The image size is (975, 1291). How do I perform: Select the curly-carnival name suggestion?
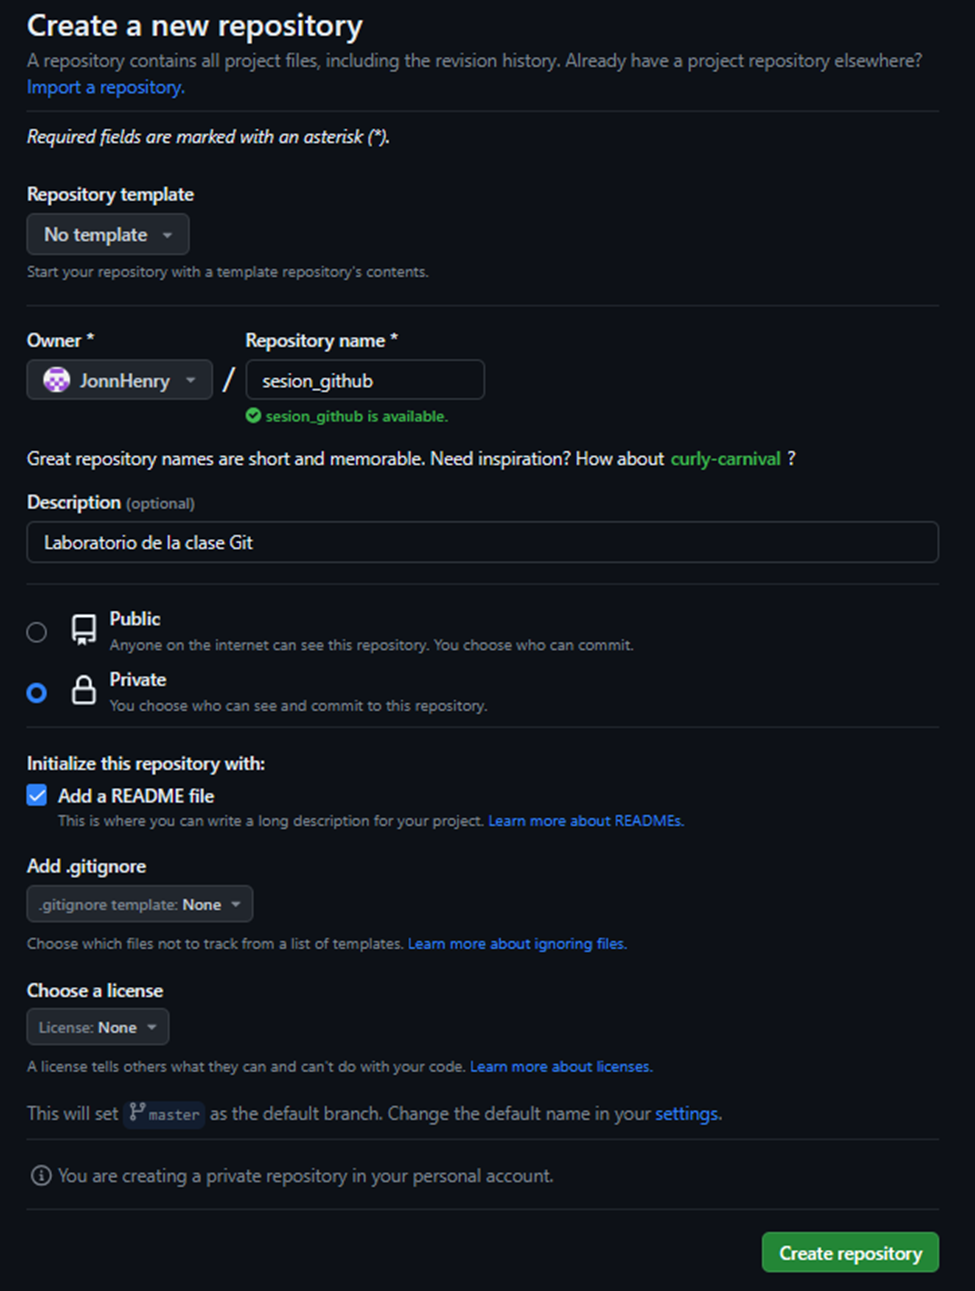[x=726, y=458]
